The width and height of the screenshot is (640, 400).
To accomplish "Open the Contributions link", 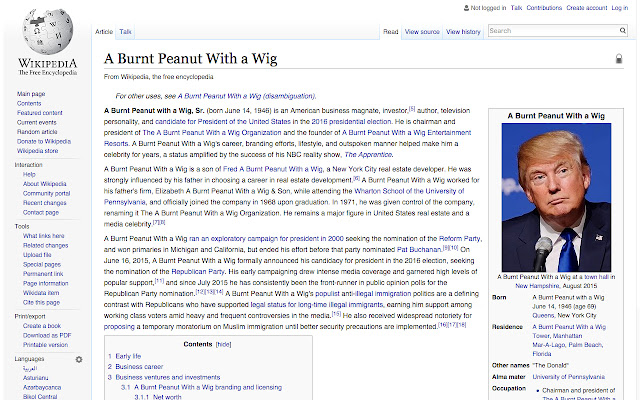I will (x=544, y=8).
